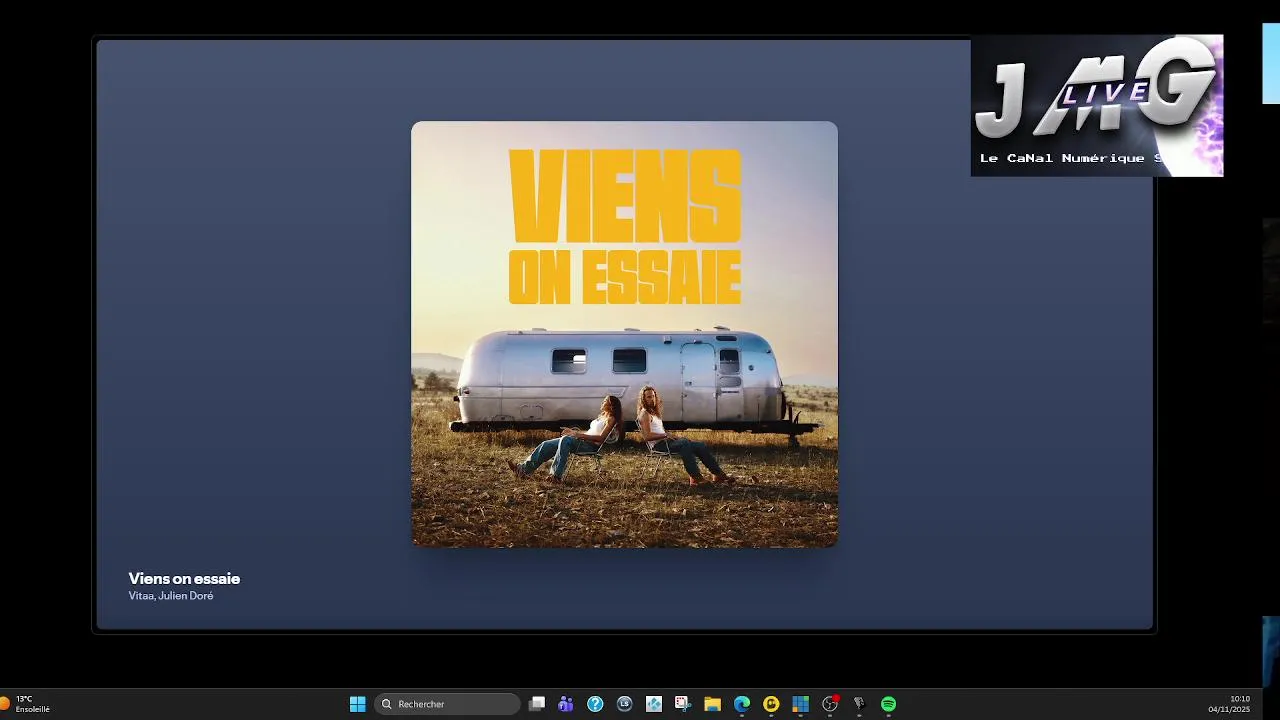Screen dimensions: 1280x720
Task: Open the yellow round taskbar app
Action: 771,704
